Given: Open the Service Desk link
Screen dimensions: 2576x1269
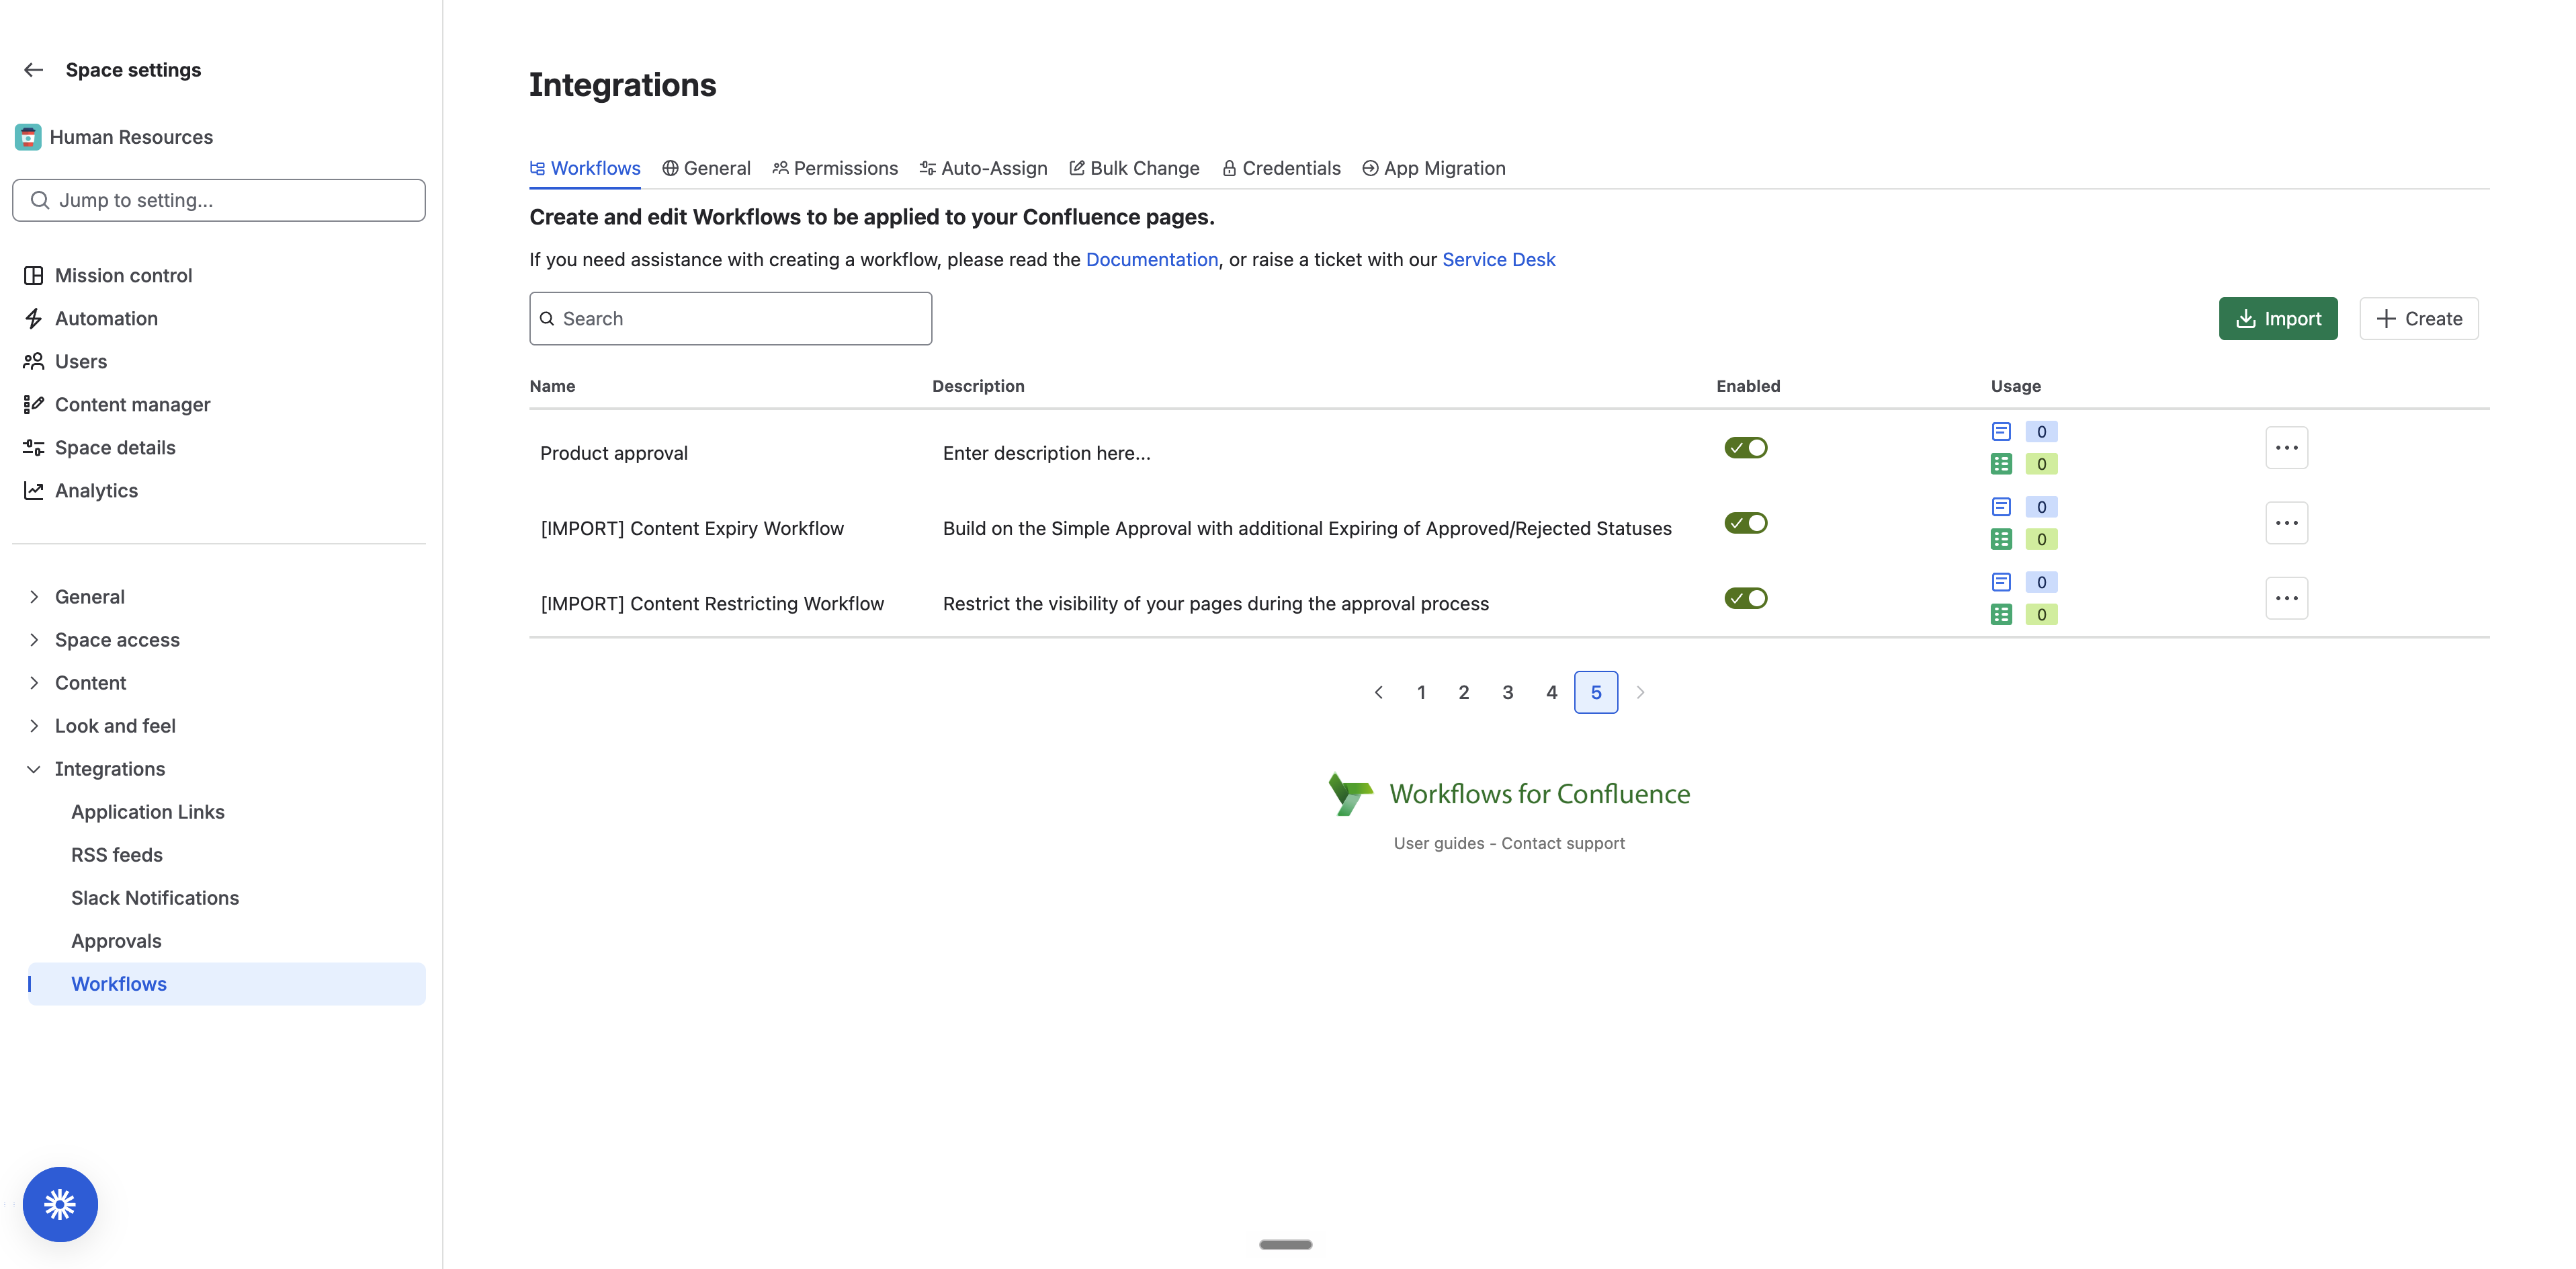Looking at the screenshot, I should coord(1498,260).
